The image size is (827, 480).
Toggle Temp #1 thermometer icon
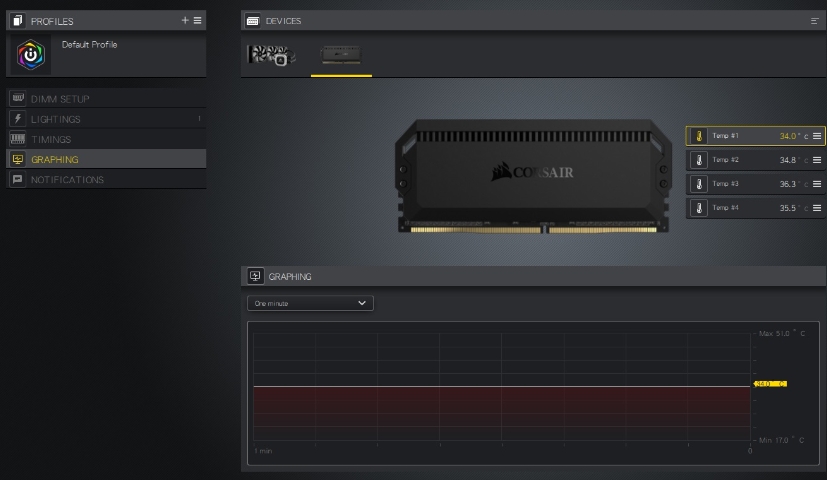click(699, 136)
